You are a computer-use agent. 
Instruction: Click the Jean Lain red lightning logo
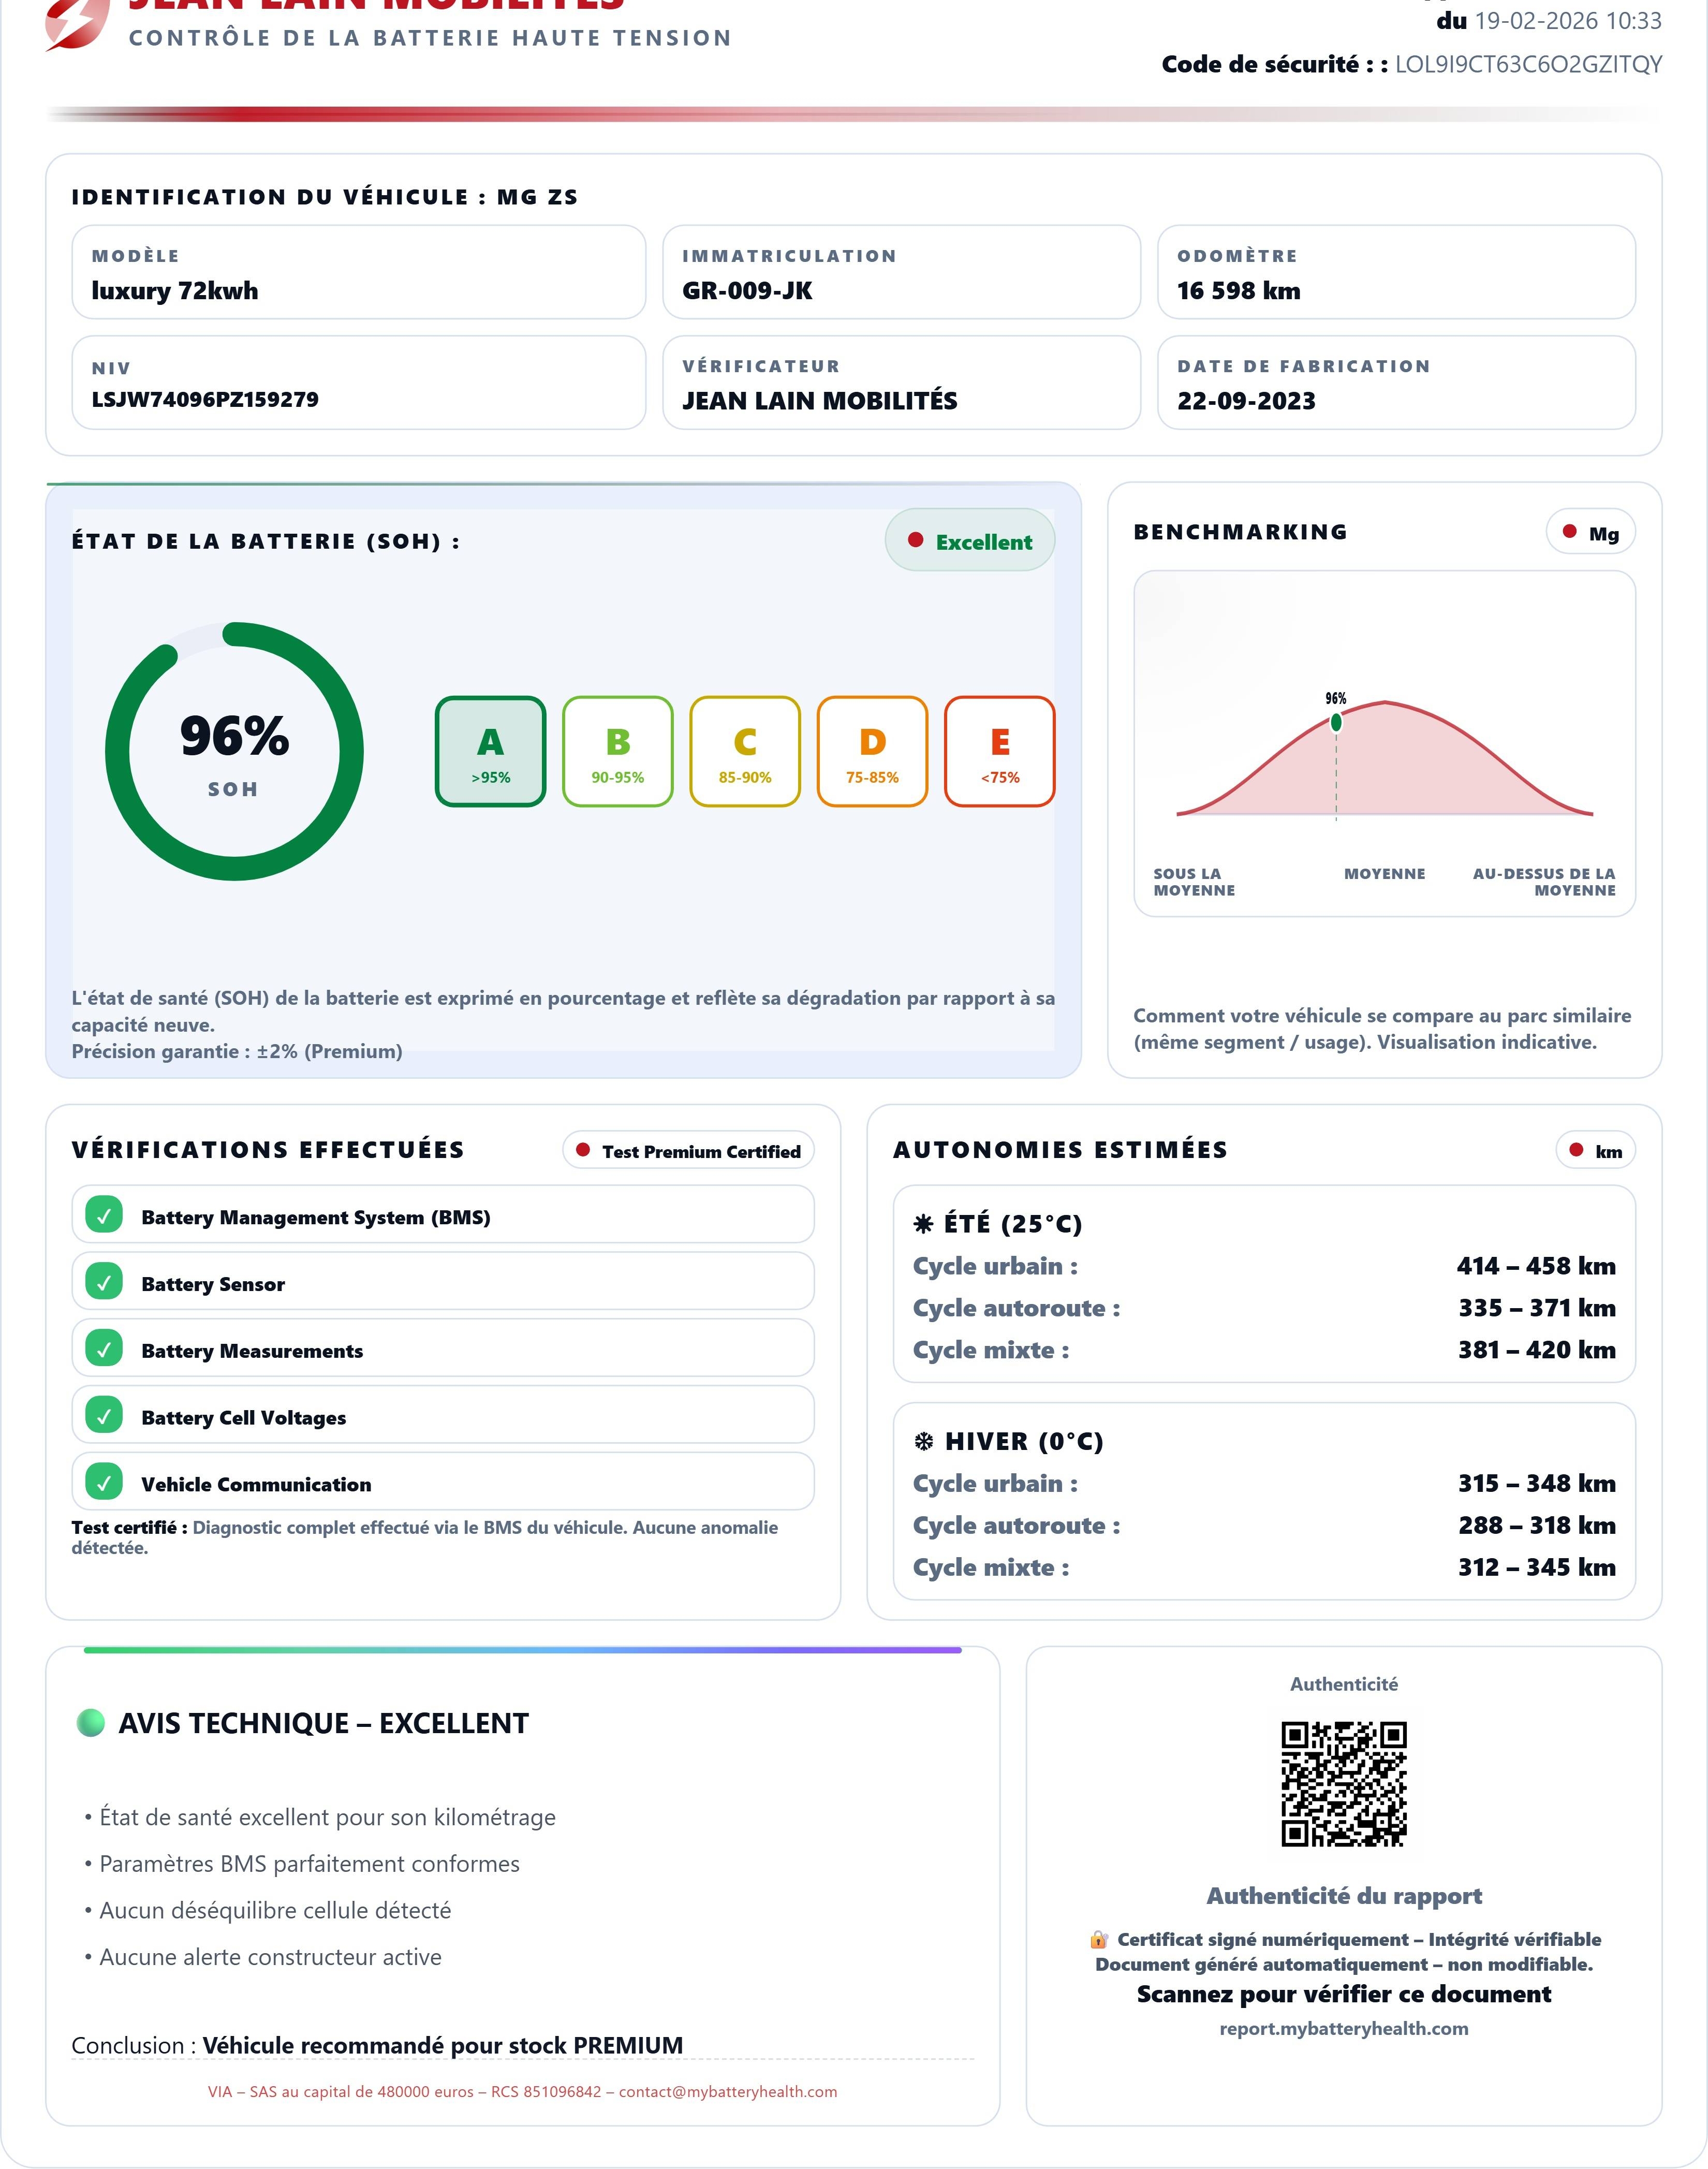click(x=76, y=22)
